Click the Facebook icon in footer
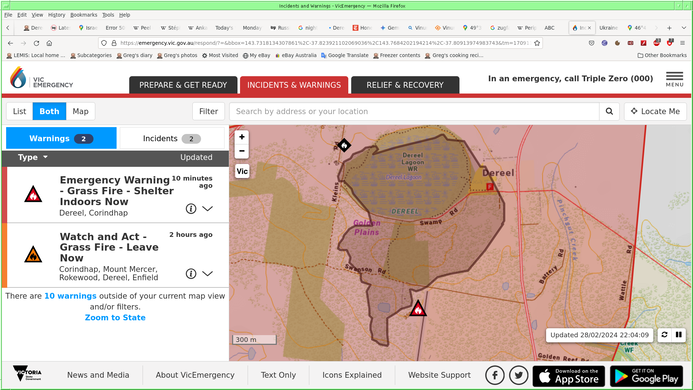 [x=495, y=375]
